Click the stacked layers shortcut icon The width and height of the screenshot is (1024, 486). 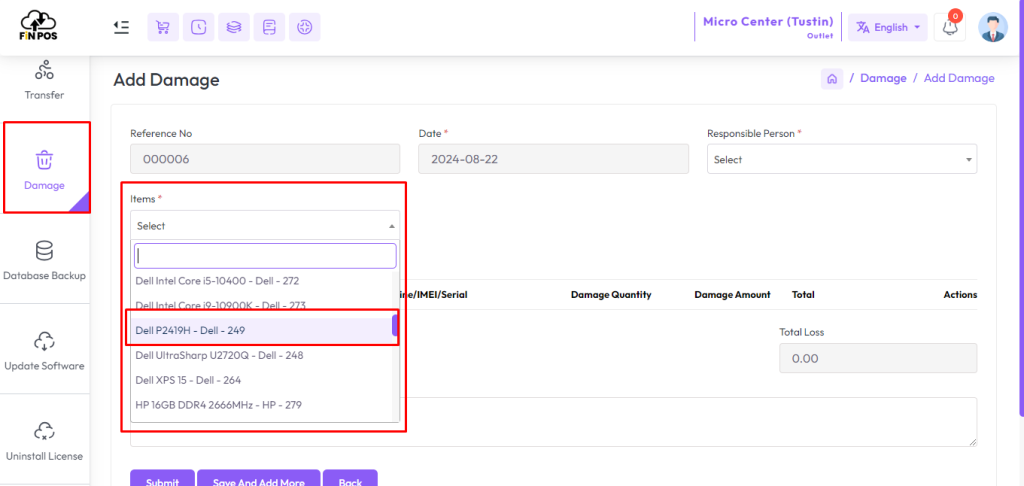click(234, 27)
